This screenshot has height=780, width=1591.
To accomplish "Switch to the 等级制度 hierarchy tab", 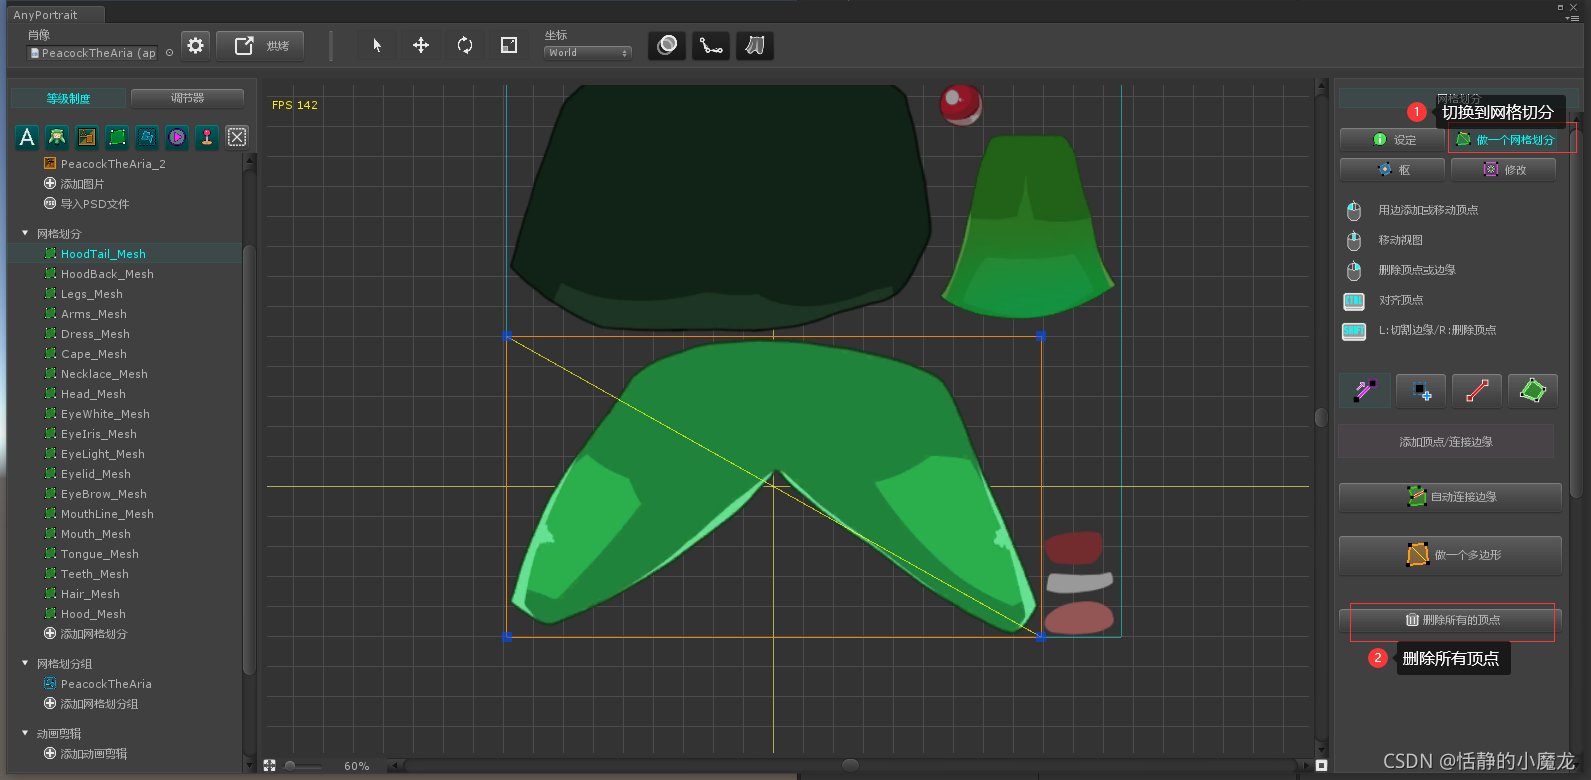I will point(68,98).
